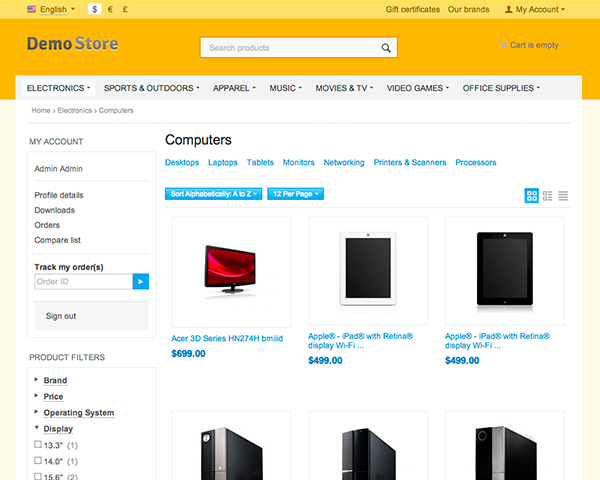Open the Electronics menu

click(x=58, y=88)
